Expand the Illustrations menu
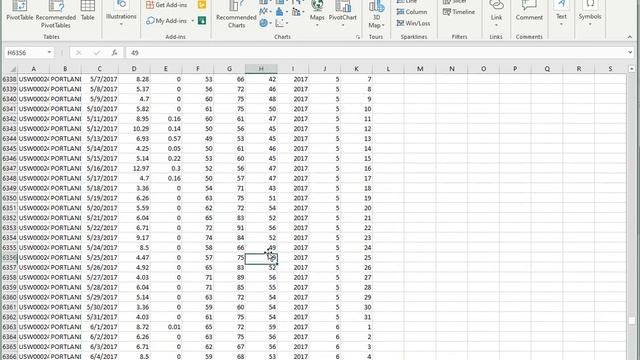The image size is (640, 360). tap(121, 14)
